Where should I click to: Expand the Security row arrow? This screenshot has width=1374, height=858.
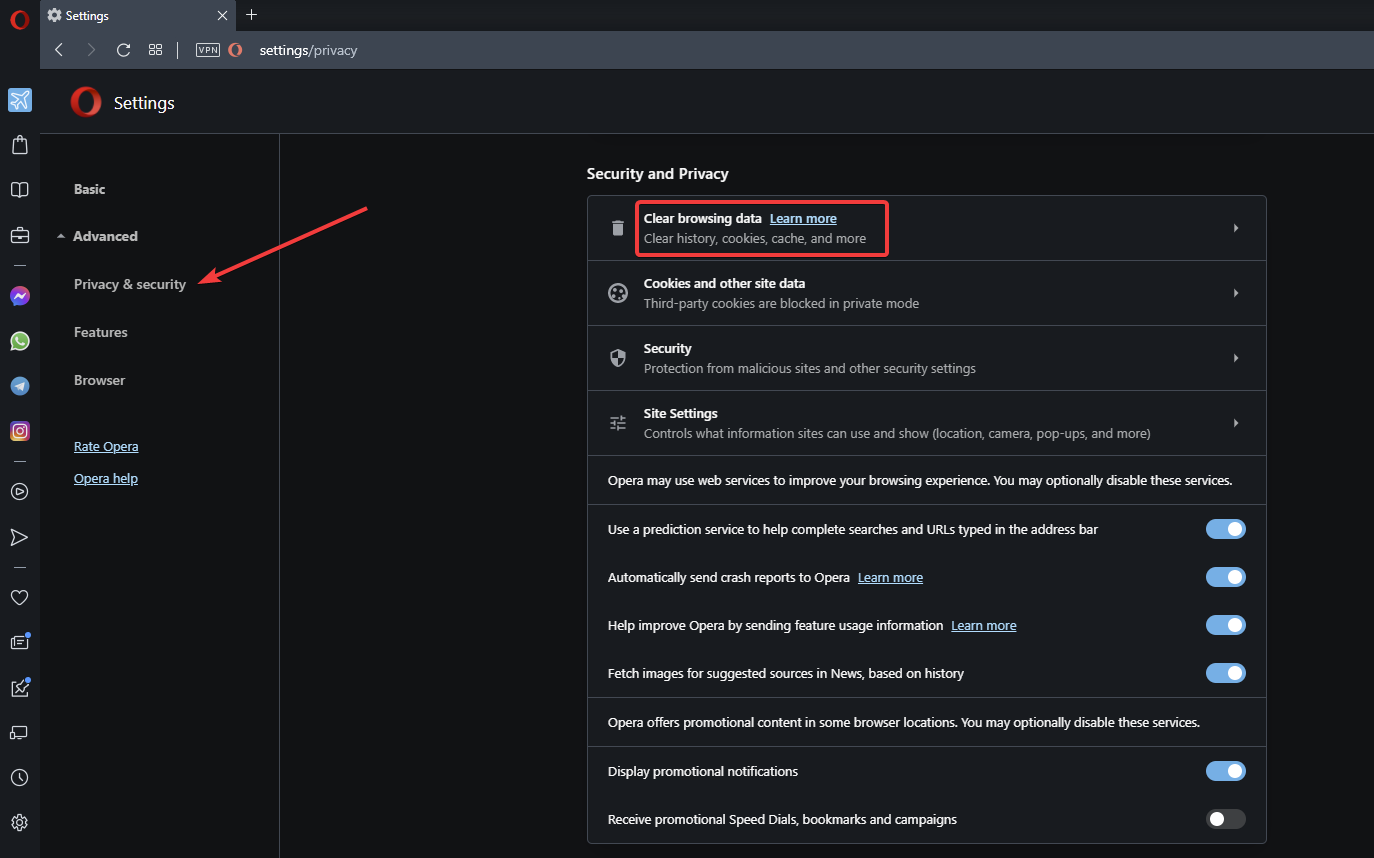coord(1236,358)
